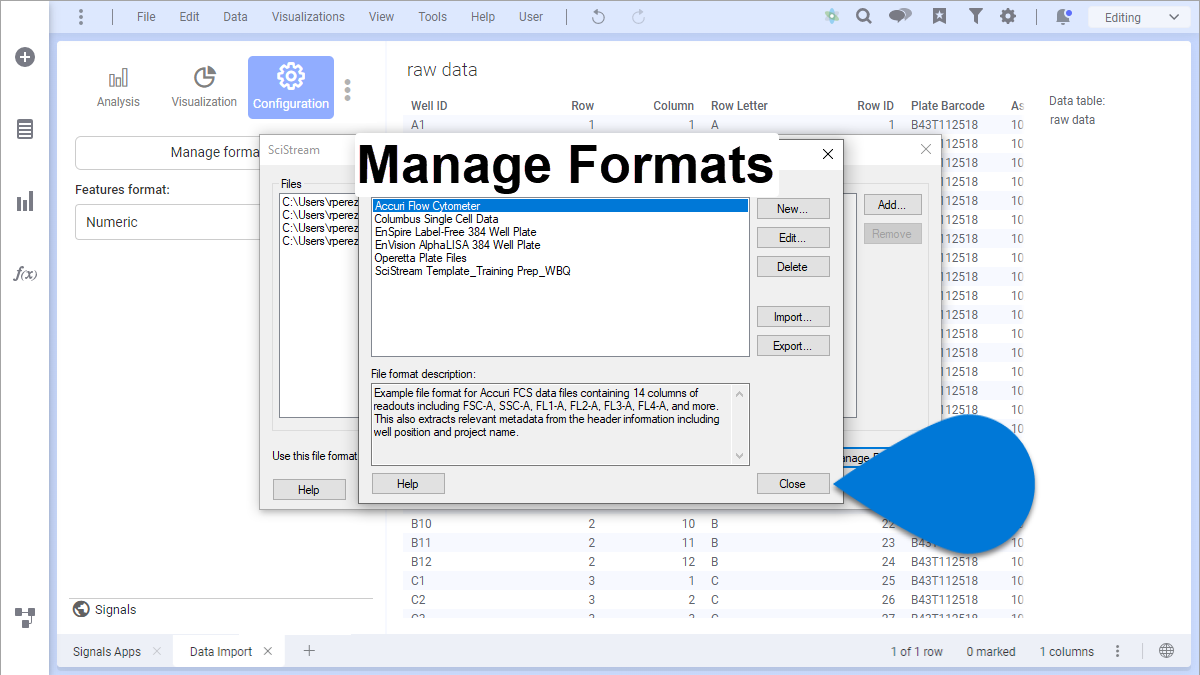The image size is (1200, 675).
Task: Click the more options dots beside Configuration
Action: point(347,90)
